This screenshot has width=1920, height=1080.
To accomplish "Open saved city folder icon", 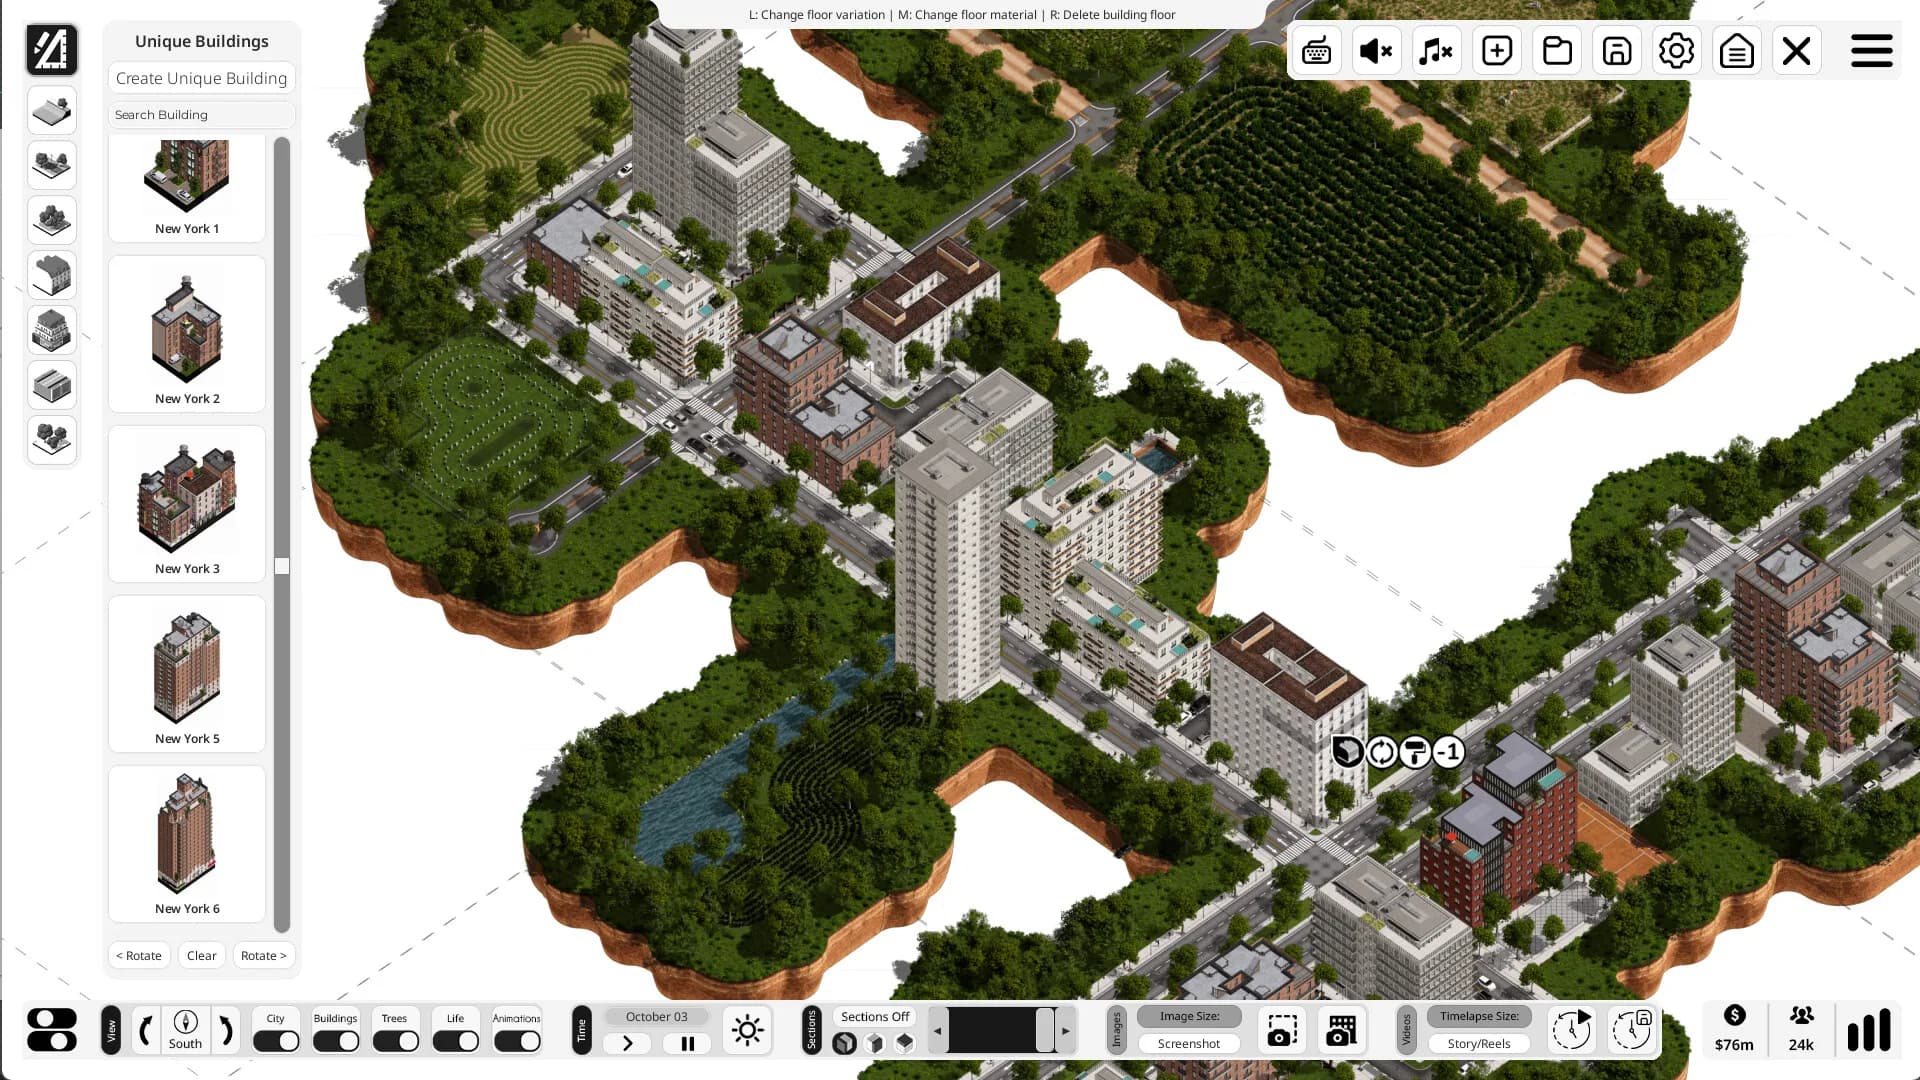I will (1557, 50).
